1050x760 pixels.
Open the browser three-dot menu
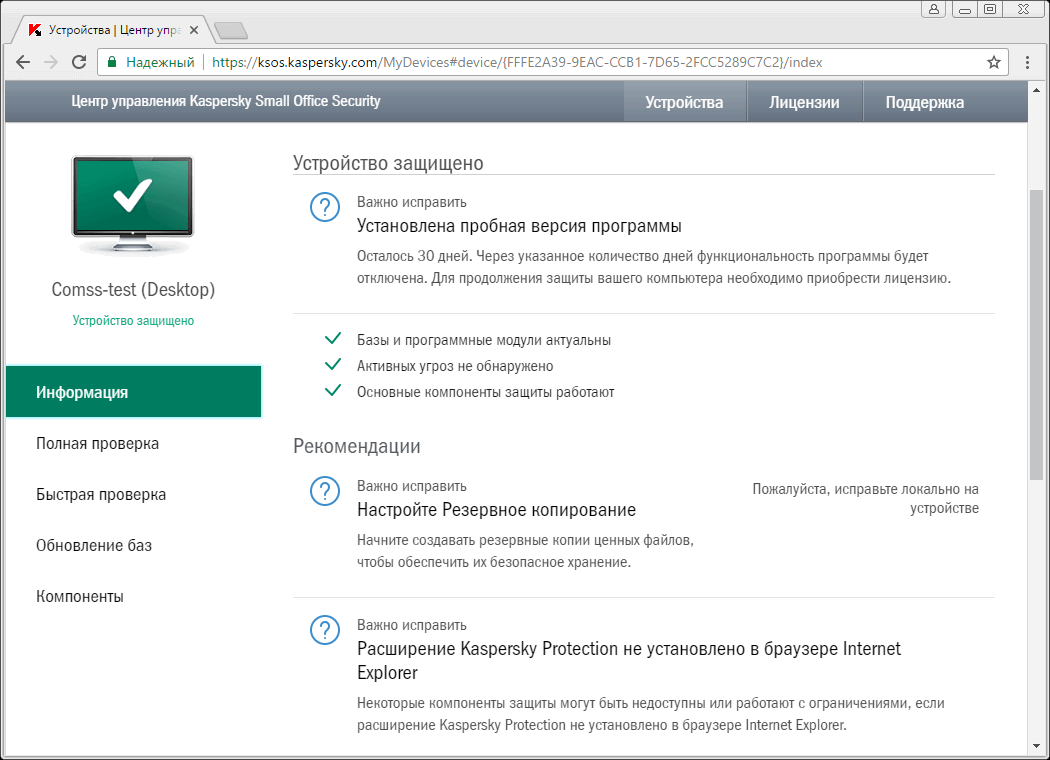click(x=1027, y=62)
